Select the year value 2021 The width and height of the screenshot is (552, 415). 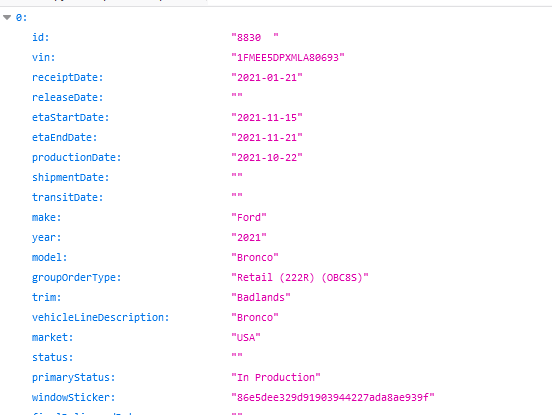click(x=249, y=237)
